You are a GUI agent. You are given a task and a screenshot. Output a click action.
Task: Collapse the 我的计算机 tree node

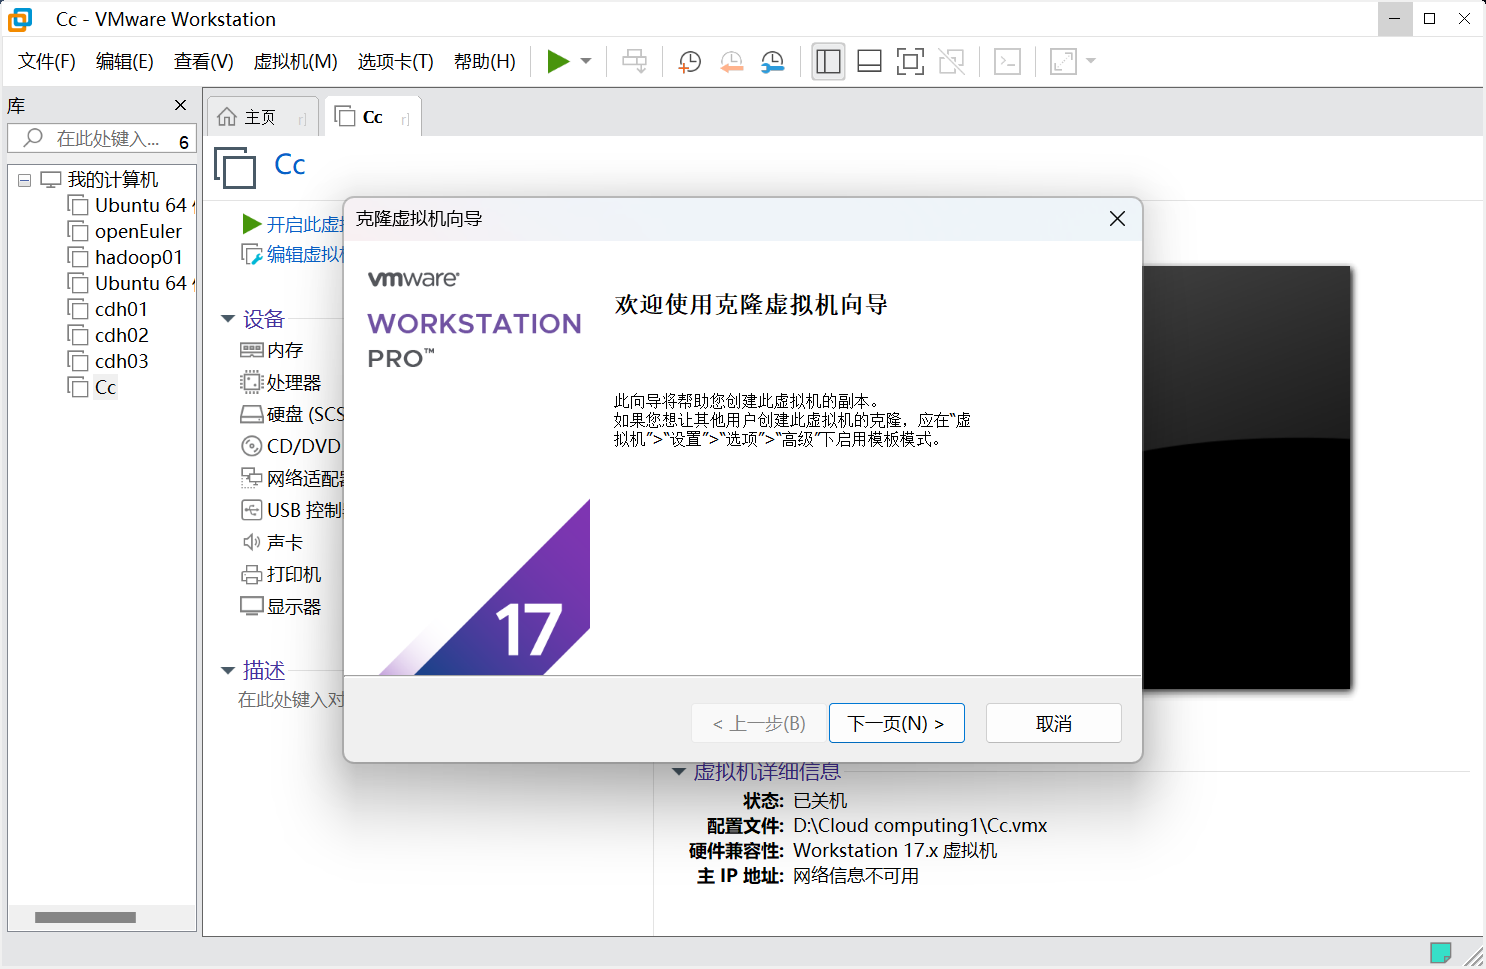25,181
